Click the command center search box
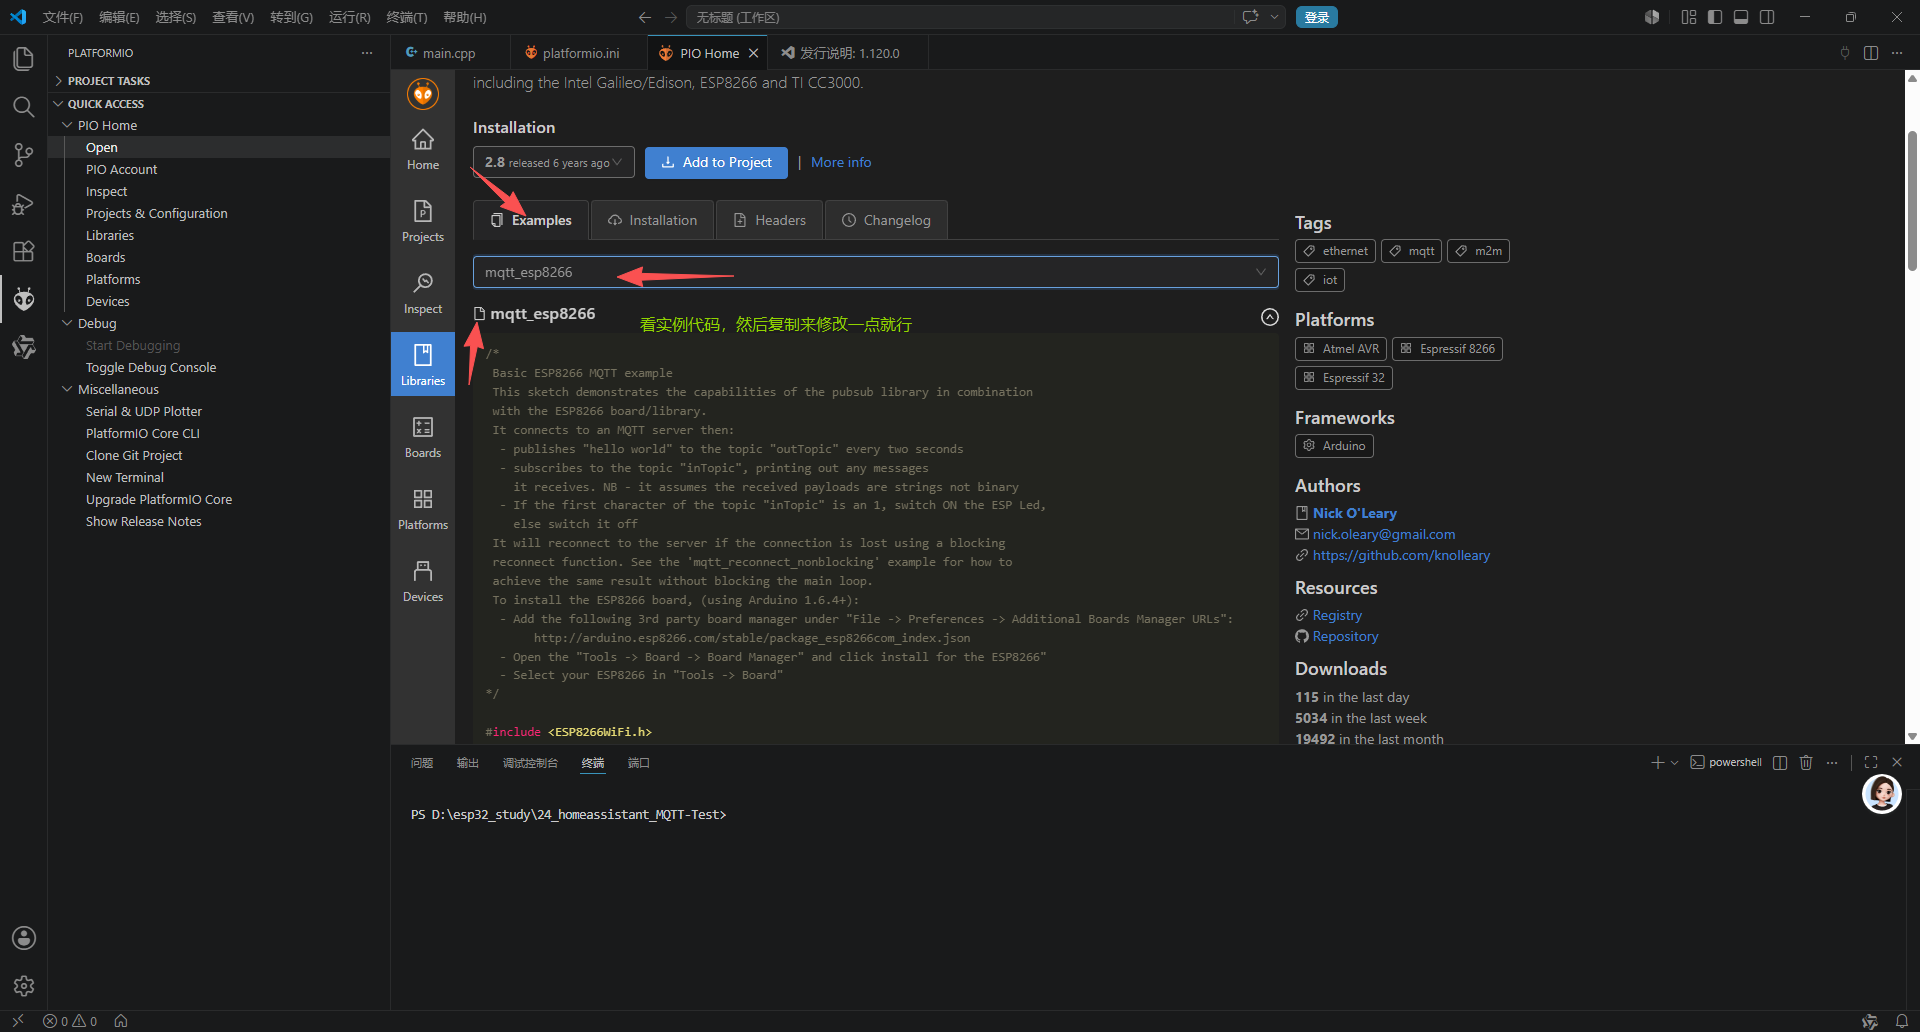Screen dimensions: 1920x1032 960,17
